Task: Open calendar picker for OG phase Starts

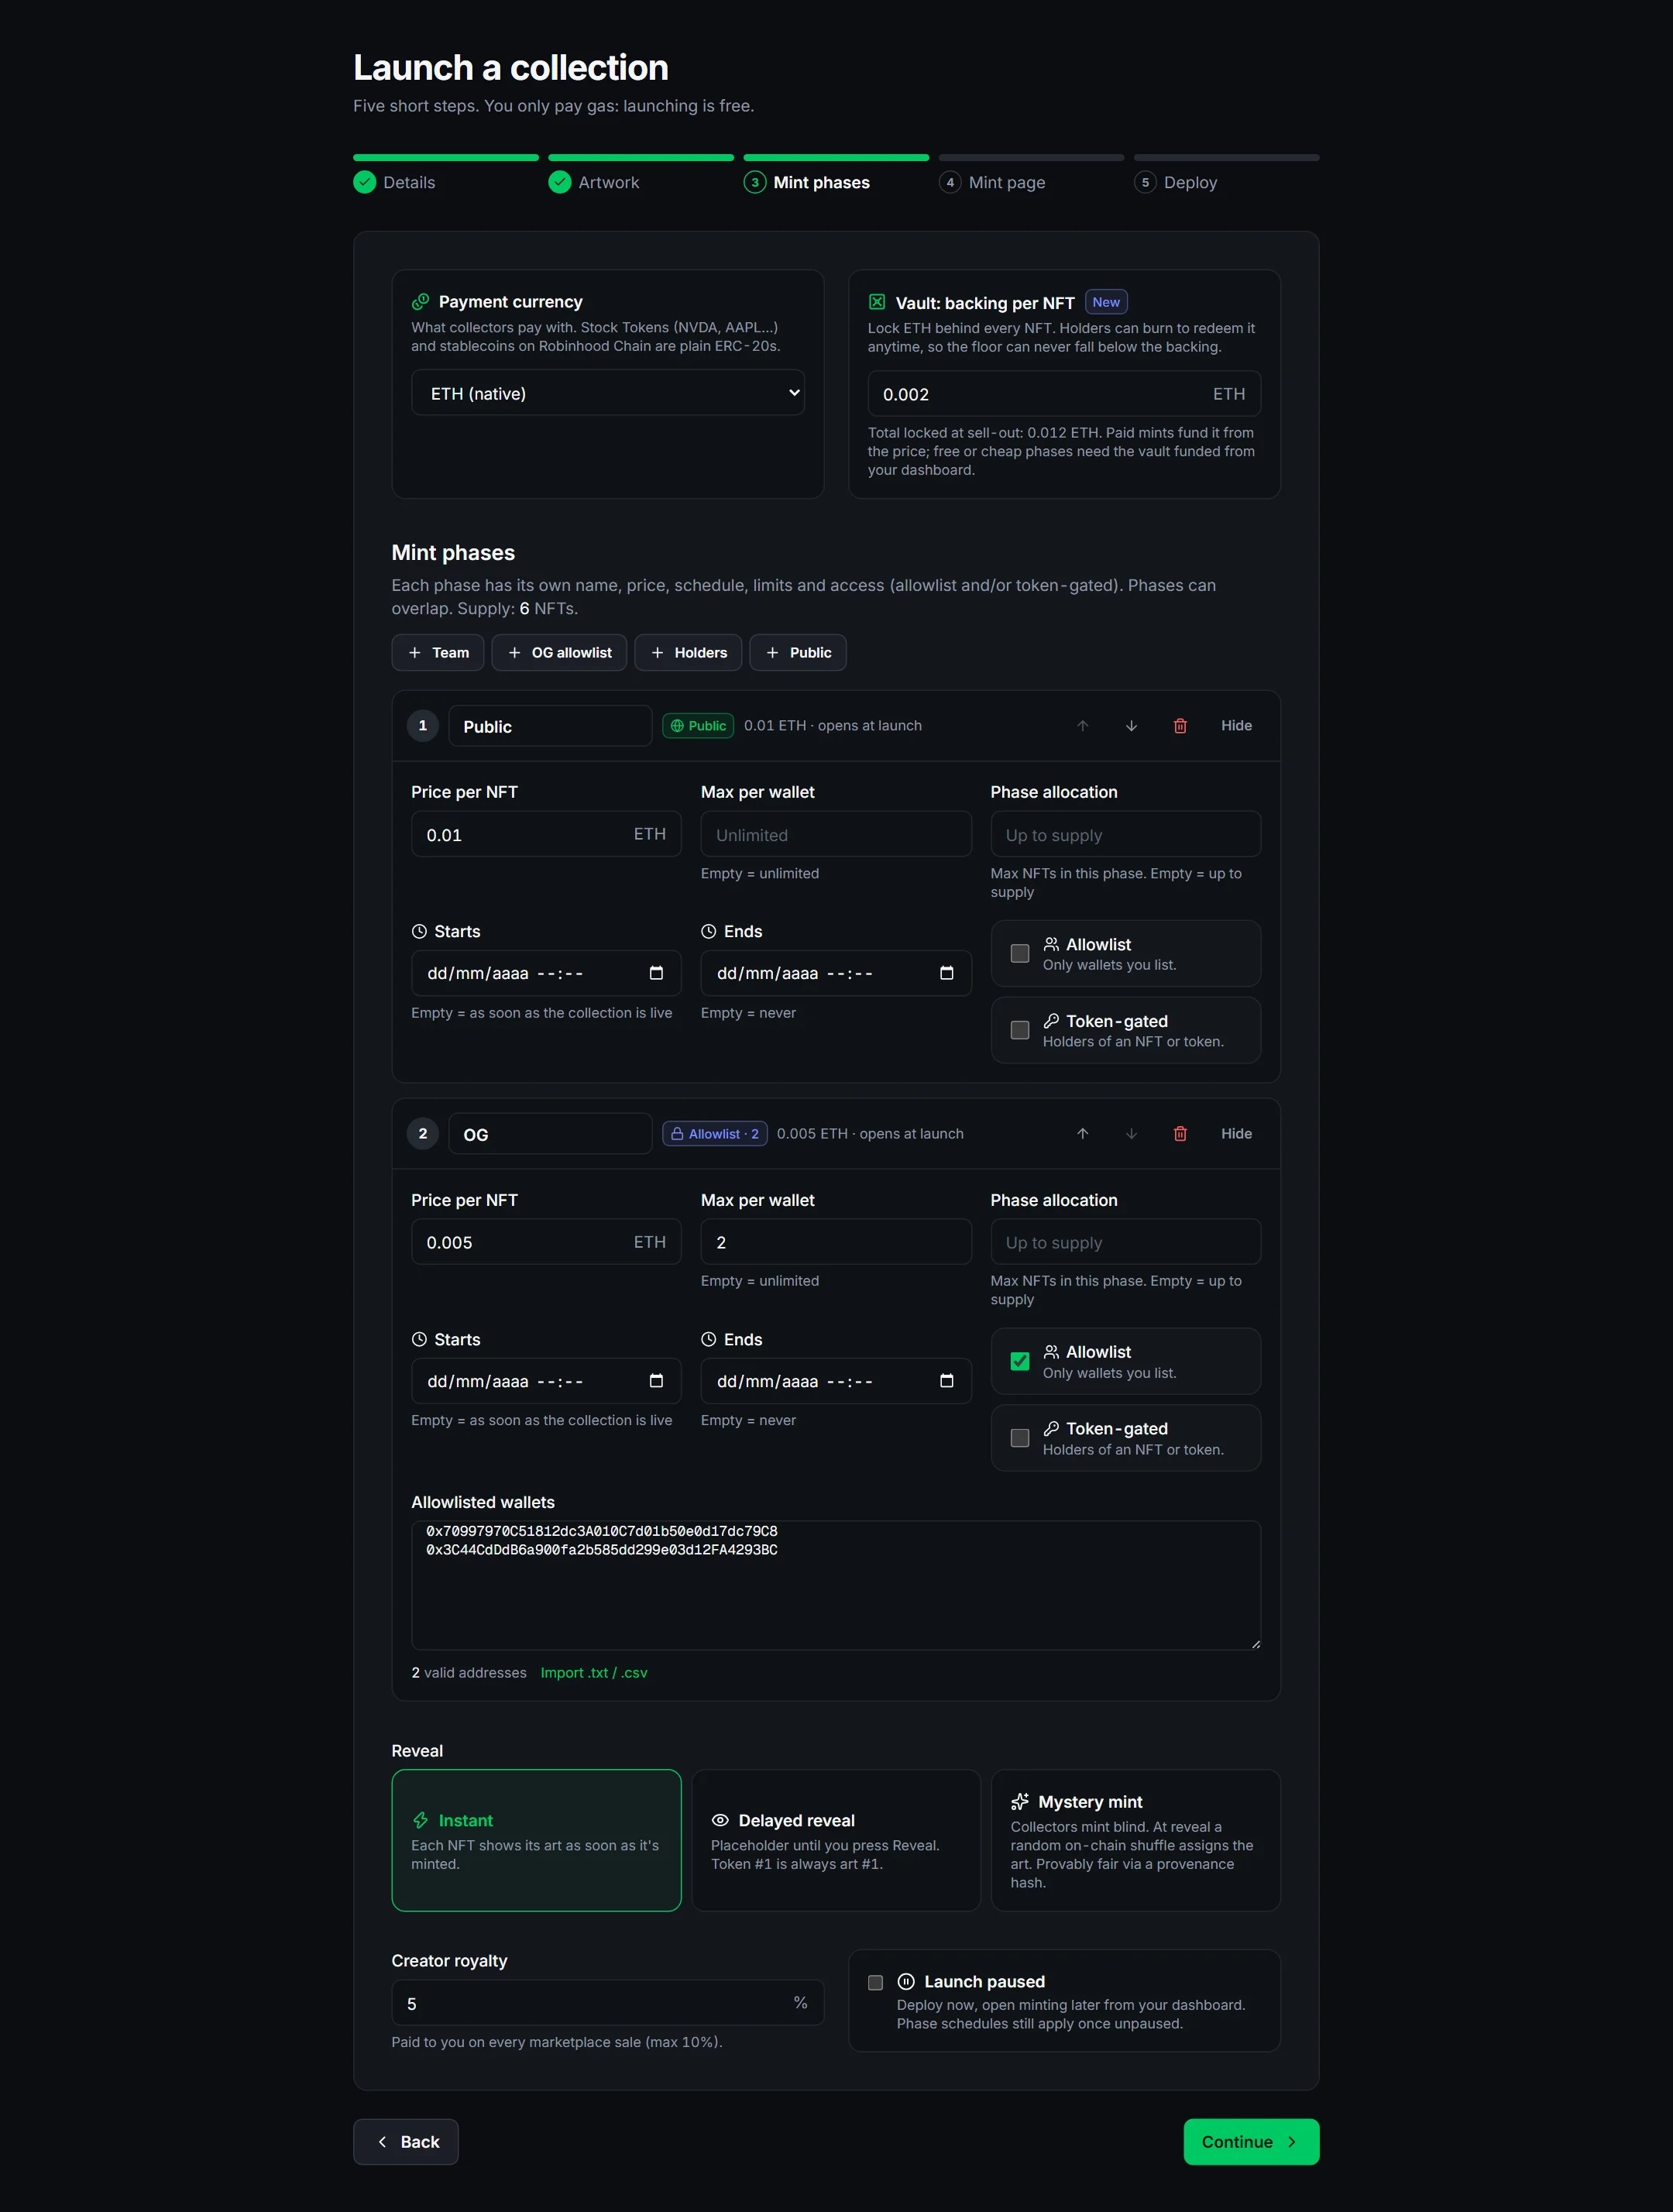Action: (x=656, y=1381)
